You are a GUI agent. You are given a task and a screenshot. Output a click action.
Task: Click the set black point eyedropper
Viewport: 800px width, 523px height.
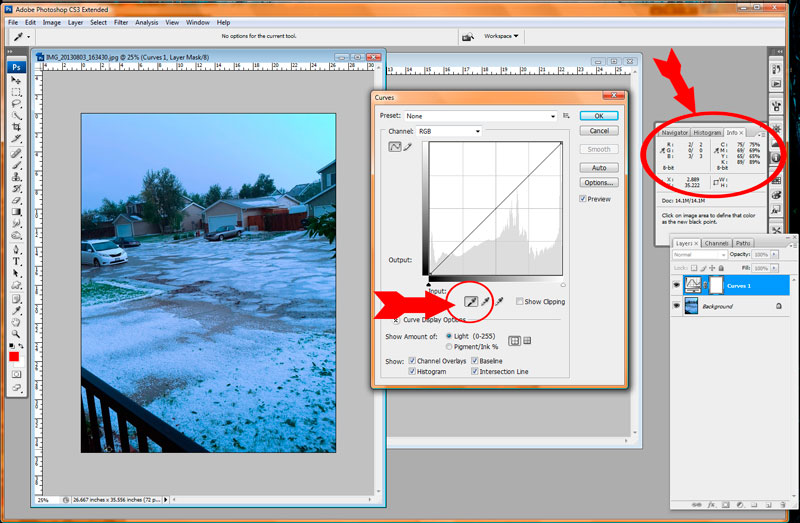pyautogui.click(x=471, y=302)
